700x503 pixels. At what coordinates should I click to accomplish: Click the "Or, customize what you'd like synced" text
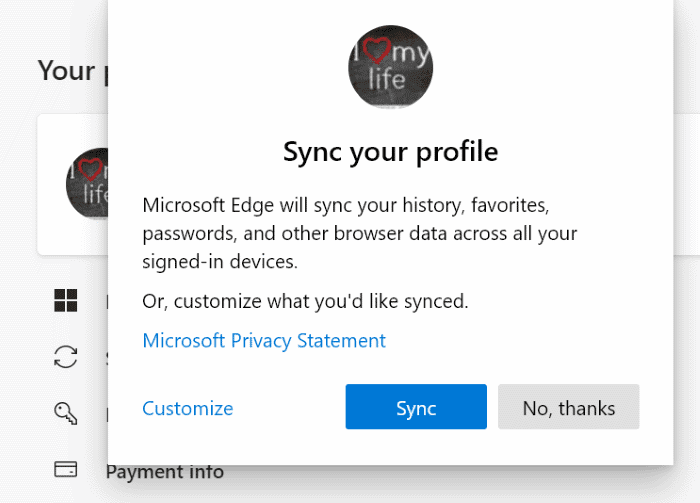305,300
